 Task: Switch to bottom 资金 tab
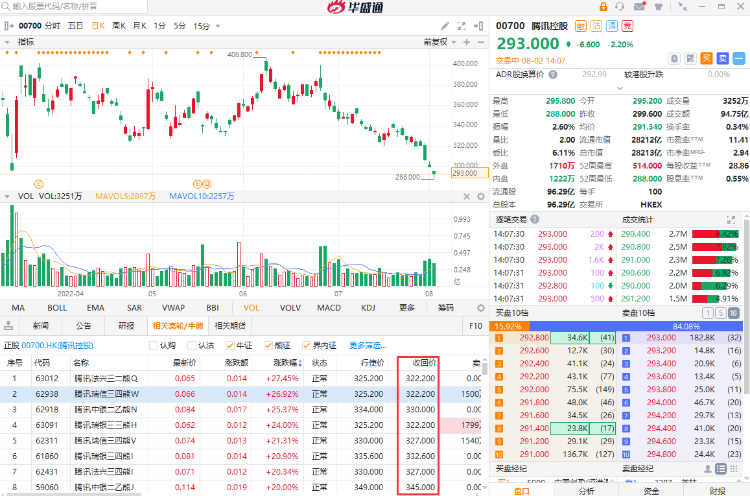[651, 491]
